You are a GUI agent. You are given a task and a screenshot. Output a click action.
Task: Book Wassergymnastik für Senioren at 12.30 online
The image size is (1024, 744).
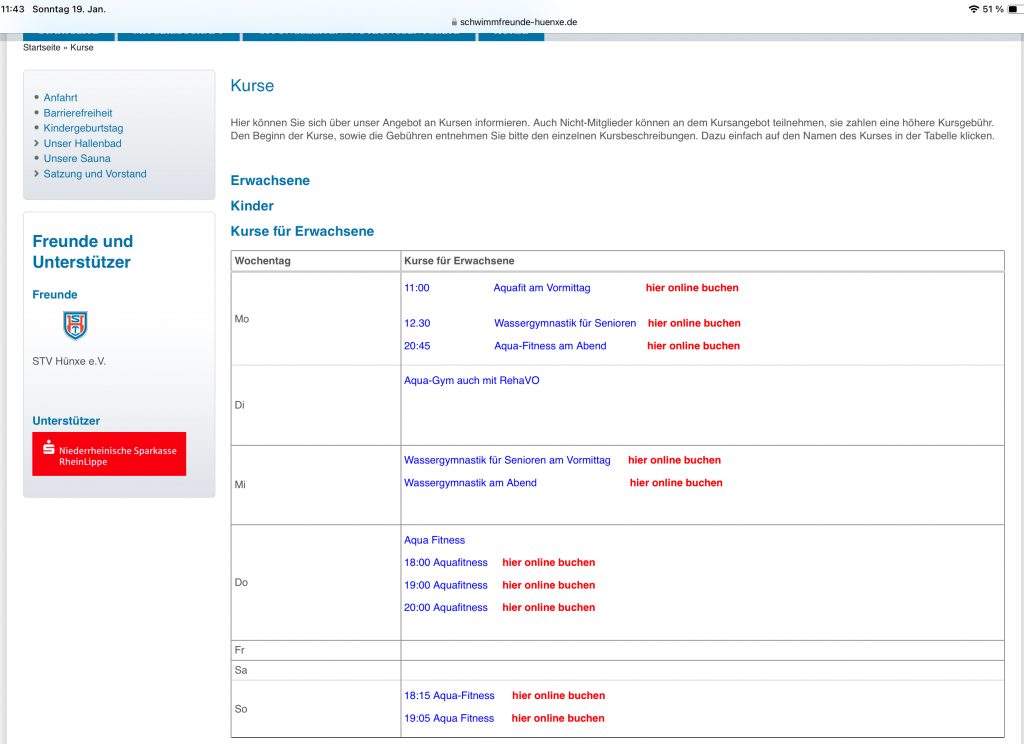click(x=694, y=323)
